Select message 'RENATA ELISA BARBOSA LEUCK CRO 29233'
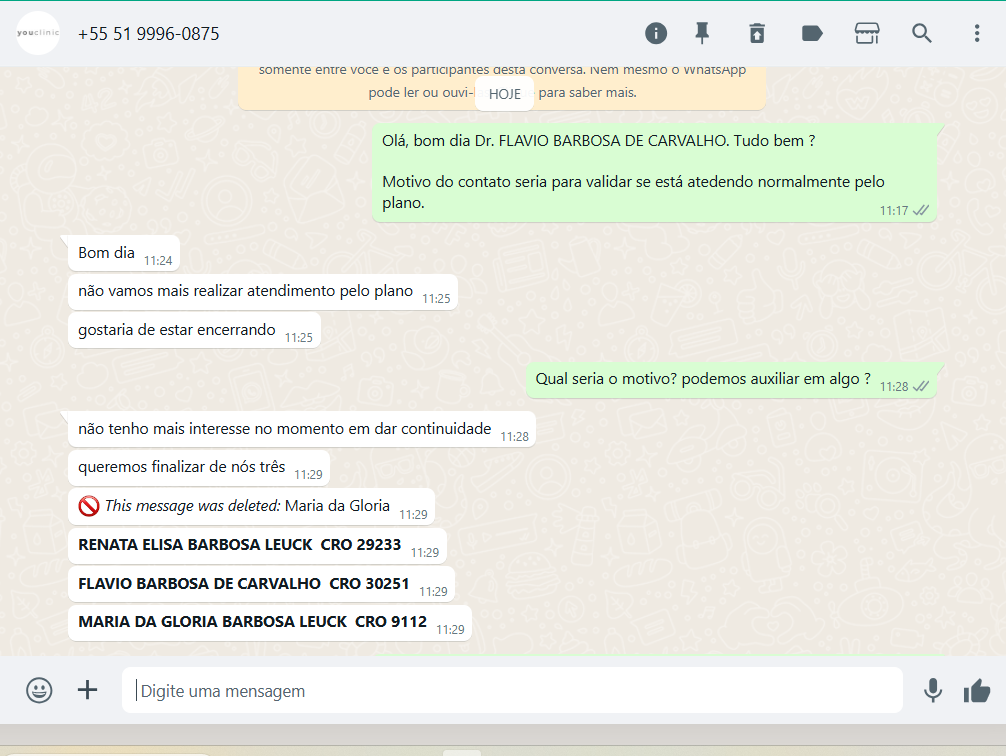This screenshot has height=756, width=1006. (257, 546)
